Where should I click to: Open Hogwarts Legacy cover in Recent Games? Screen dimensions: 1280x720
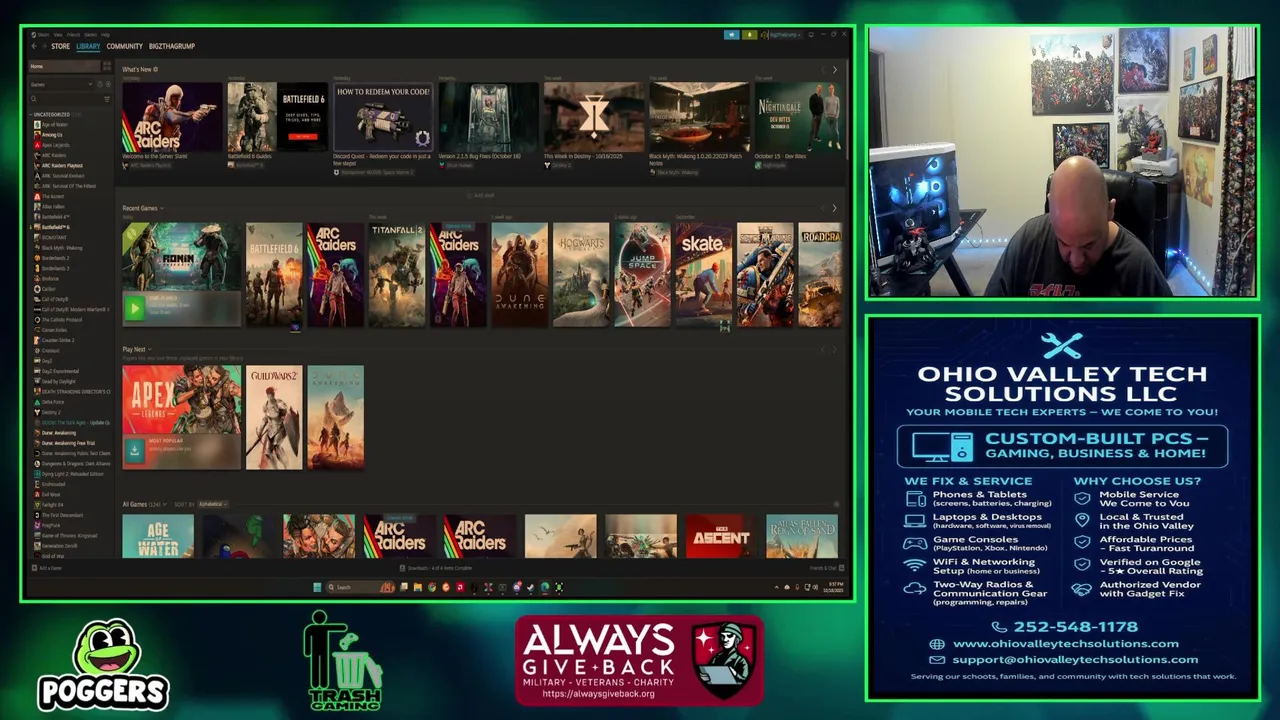[x=581, y=275]
